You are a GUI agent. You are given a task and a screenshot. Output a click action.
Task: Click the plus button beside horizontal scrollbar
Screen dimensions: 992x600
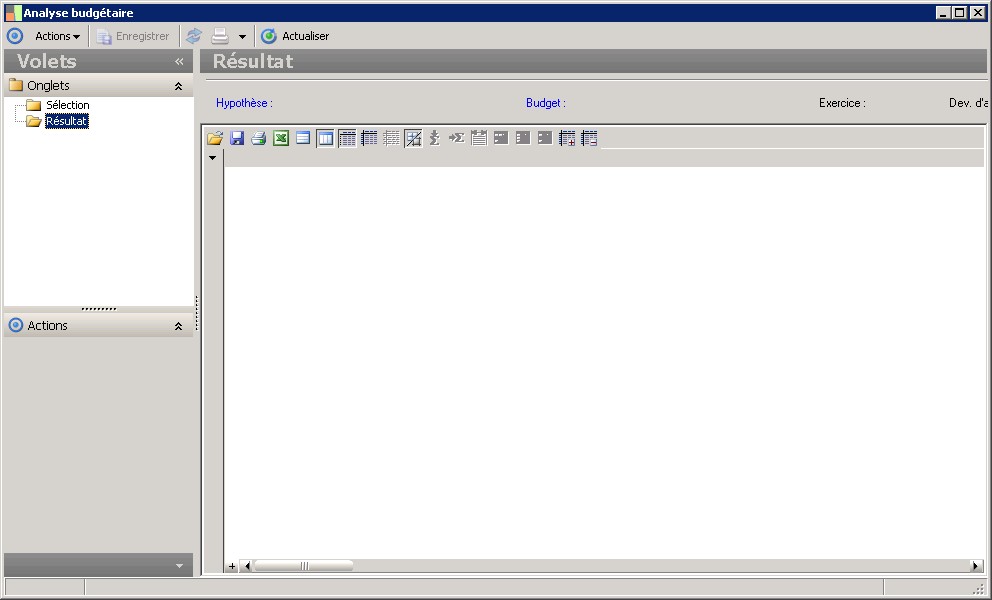click(x=232, y=566)
